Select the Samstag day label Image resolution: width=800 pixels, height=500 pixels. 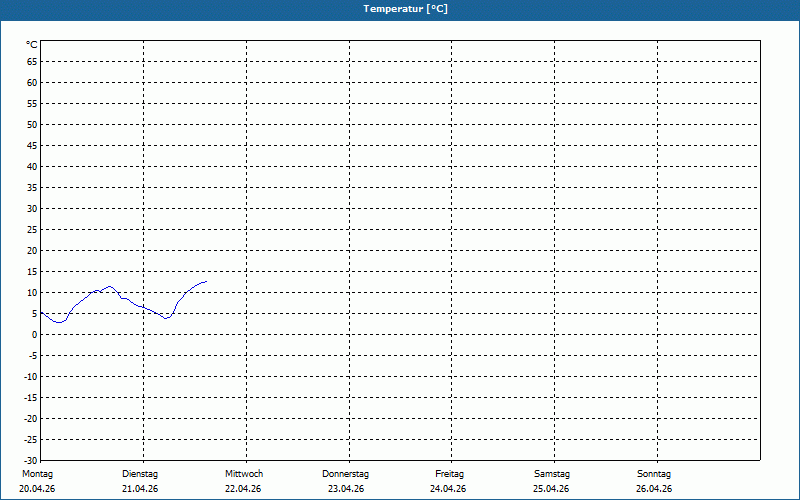click(x=552, y=474)
